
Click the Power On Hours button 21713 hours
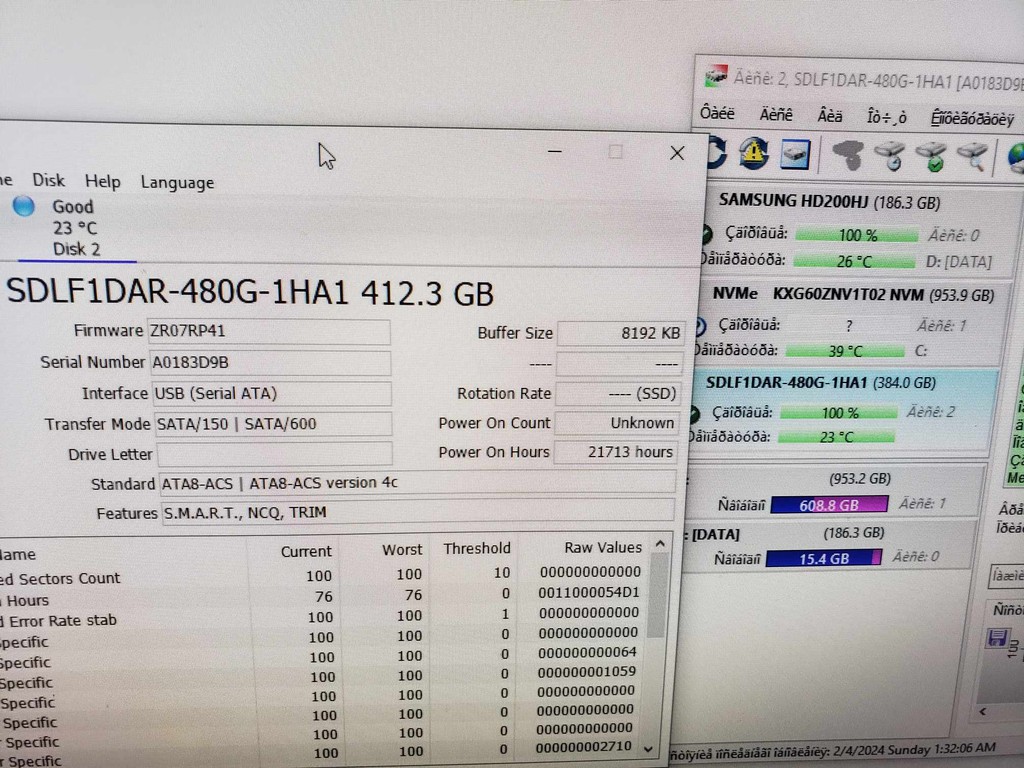pyautogui.click(x=615, y=452)
